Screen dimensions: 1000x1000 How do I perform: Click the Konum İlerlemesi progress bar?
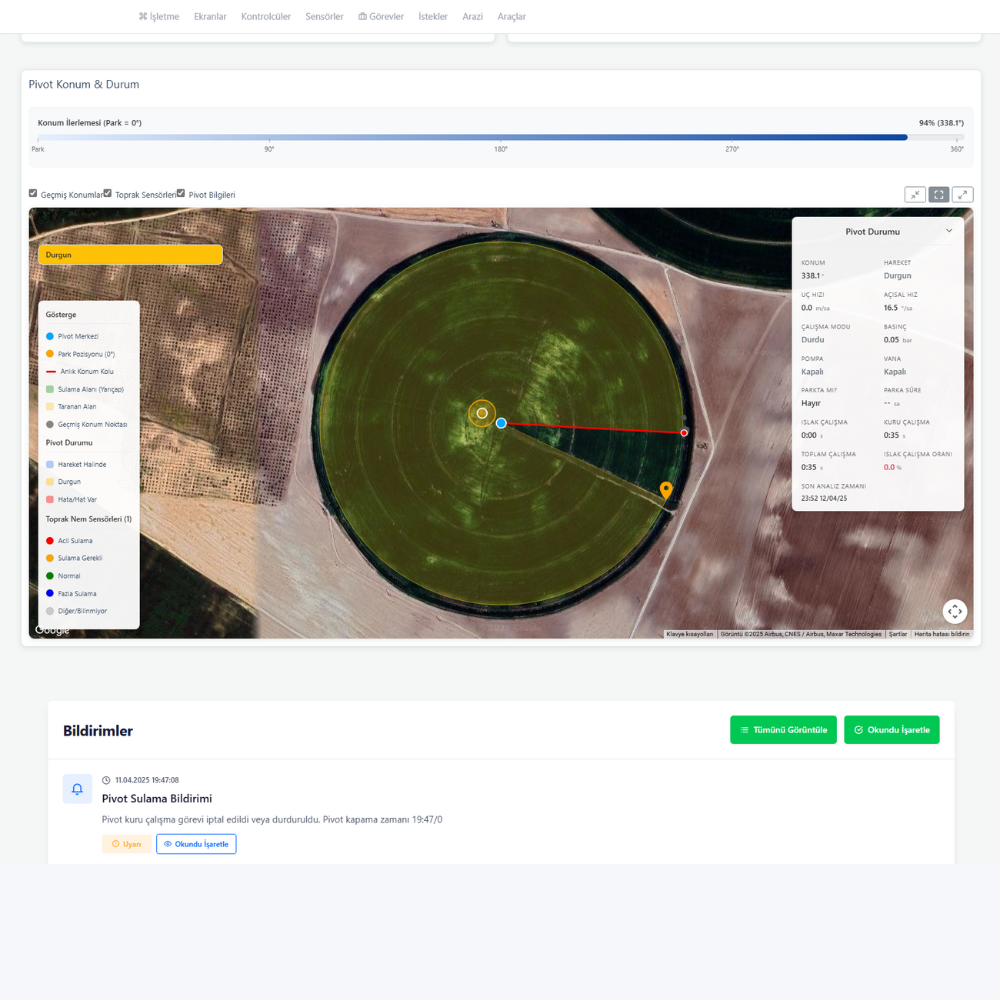(500, 137)
